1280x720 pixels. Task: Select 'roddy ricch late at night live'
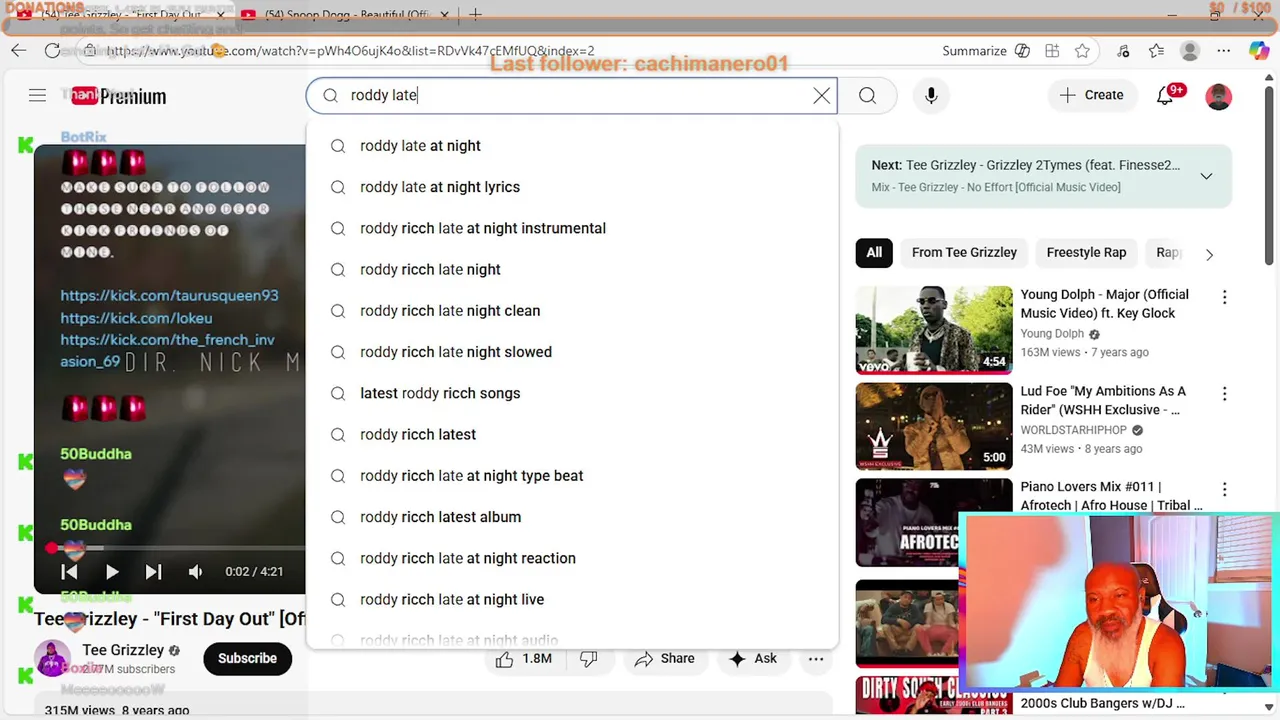coord(572,599)
